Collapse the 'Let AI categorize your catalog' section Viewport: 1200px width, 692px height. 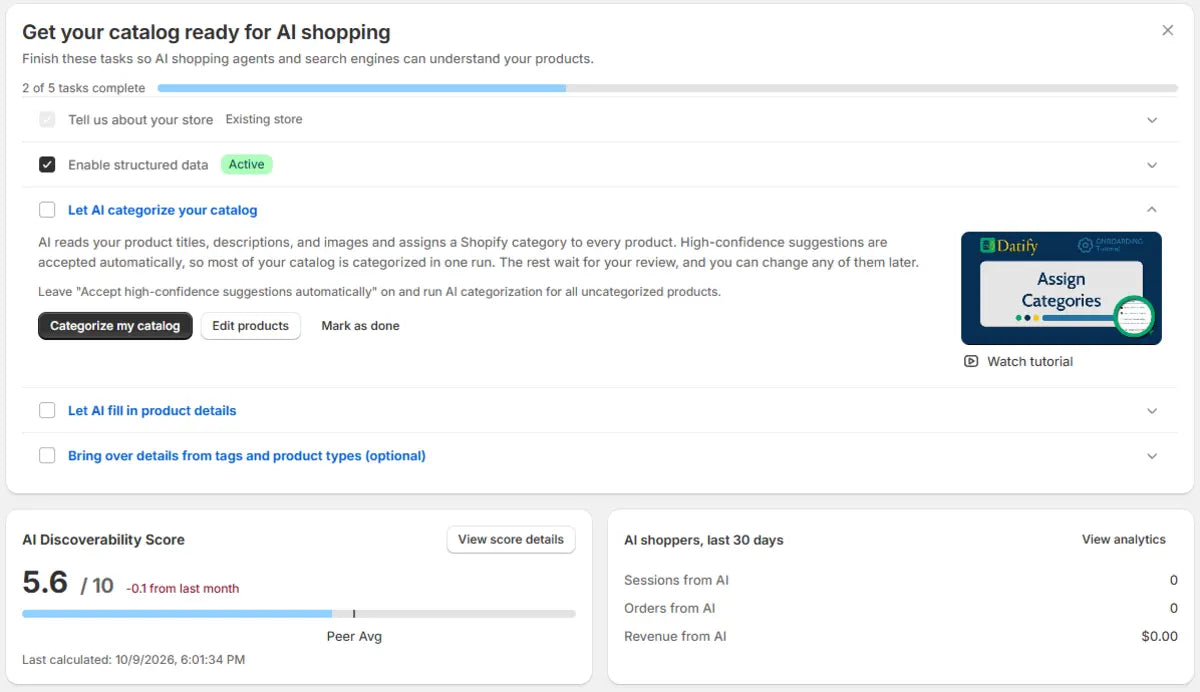pyautogui.click(x=1152, y=210)
